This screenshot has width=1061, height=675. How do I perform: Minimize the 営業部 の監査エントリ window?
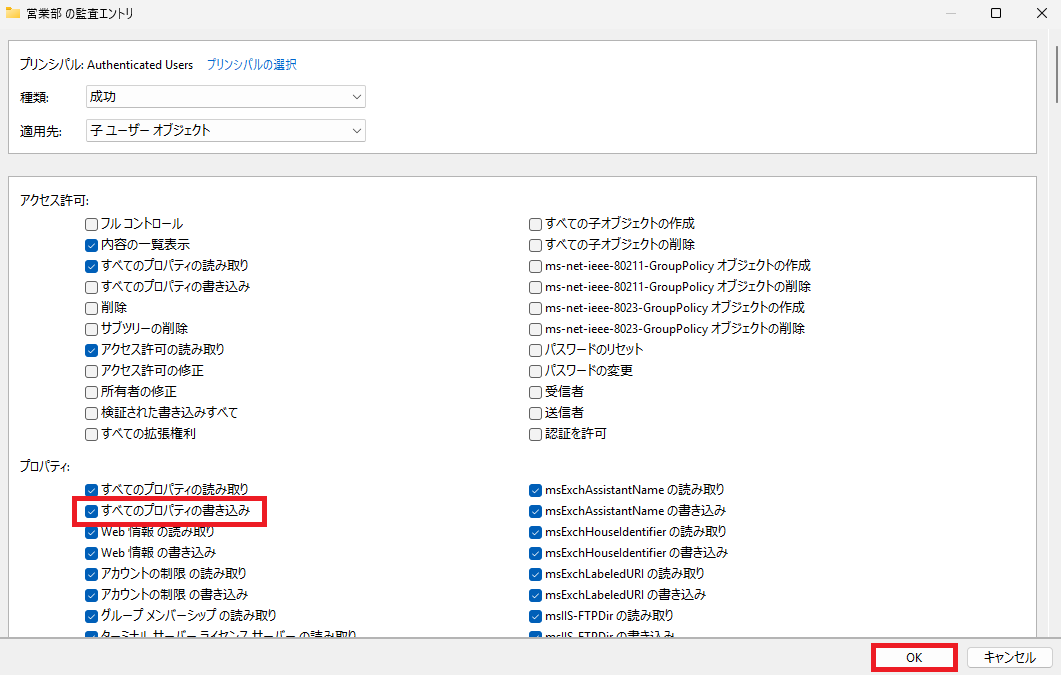pyautogui.click(x=951, y=13)
